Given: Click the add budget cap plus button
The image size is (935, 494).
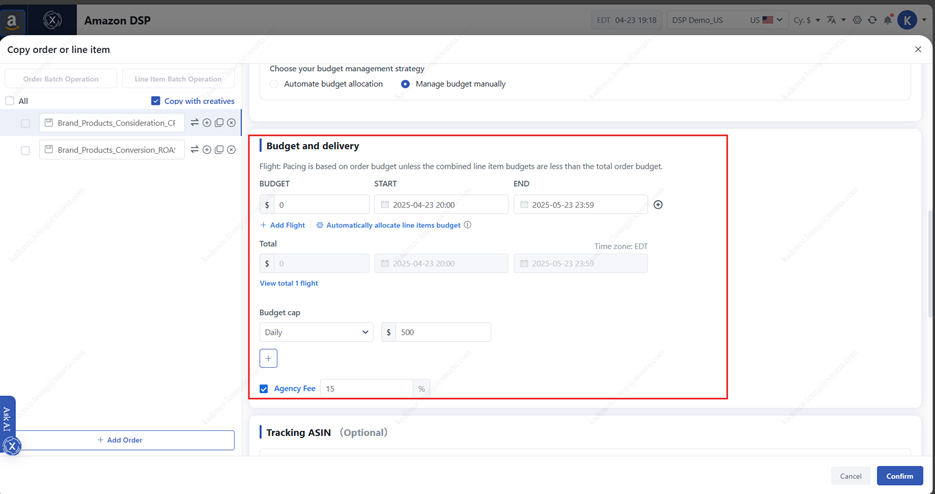Looking at the screenshot, I should [x=268, y=358].
